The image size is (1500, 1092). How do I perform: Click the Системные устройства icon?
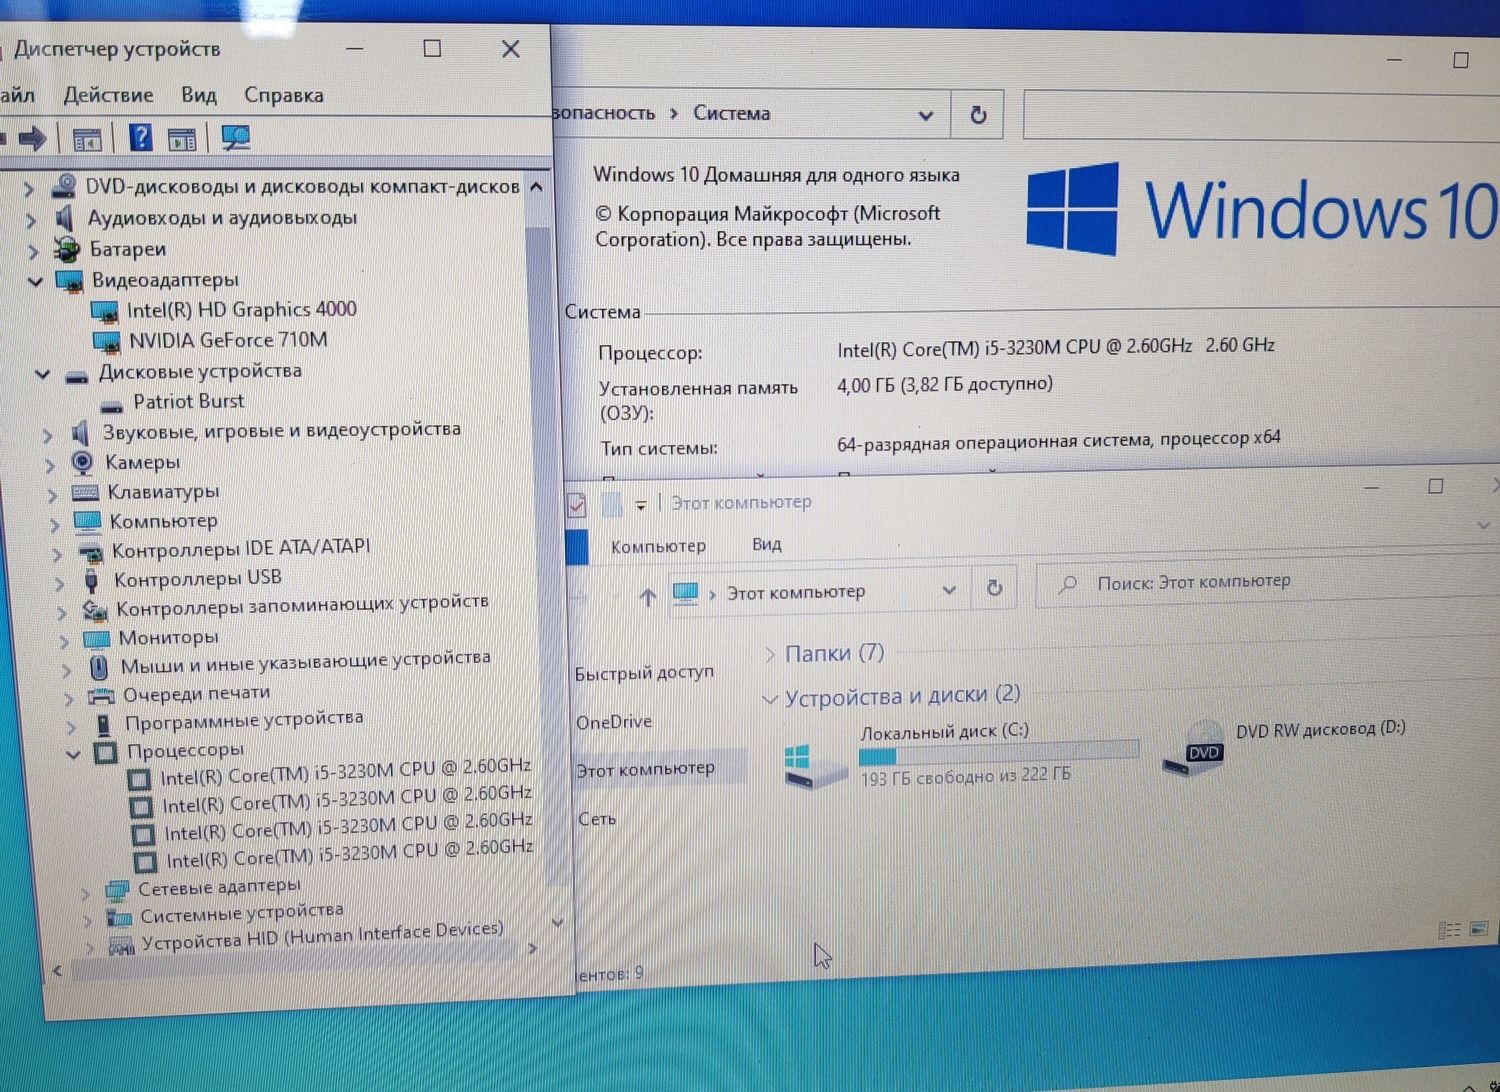click(120, 916)
